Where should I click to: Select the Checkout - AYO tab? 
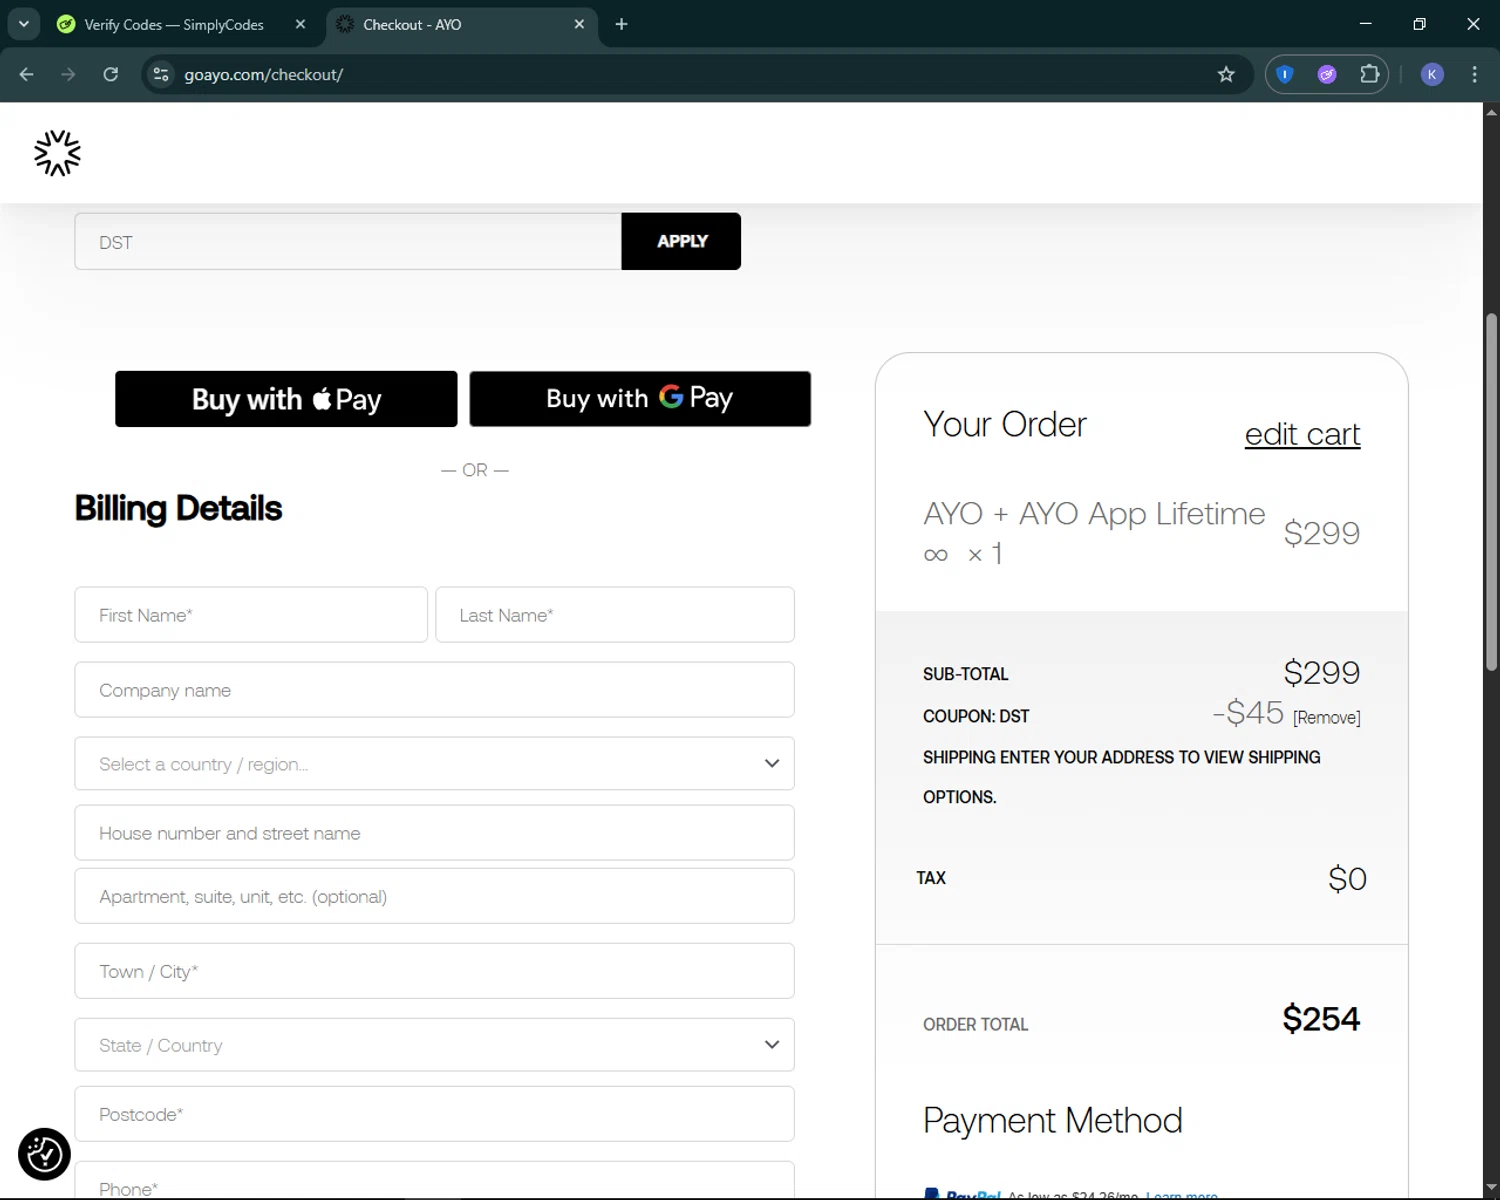[x=460, y=24]
